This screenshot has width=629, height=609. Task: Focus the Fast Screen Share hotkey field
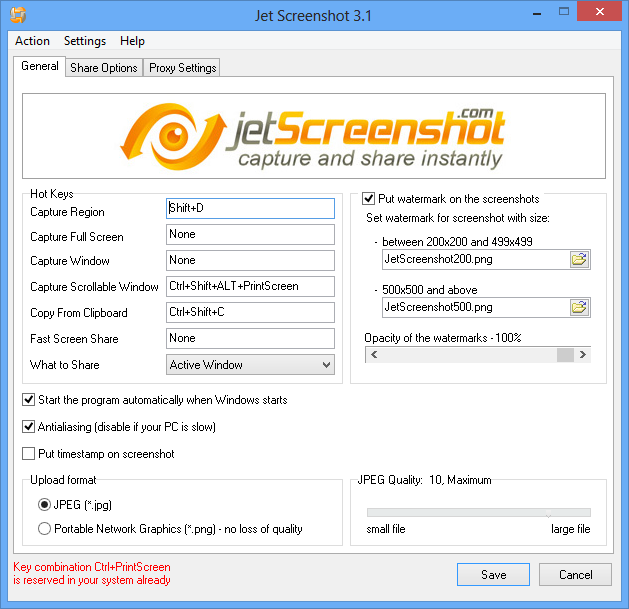click(x=250, y=339)
